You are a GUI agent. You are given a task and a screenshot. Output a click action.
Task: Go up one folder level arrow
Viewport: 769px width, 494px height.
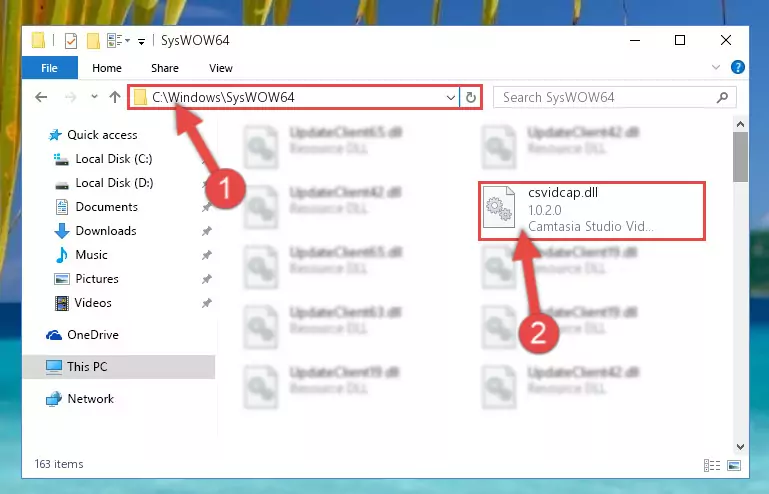(x=115, y=97)
